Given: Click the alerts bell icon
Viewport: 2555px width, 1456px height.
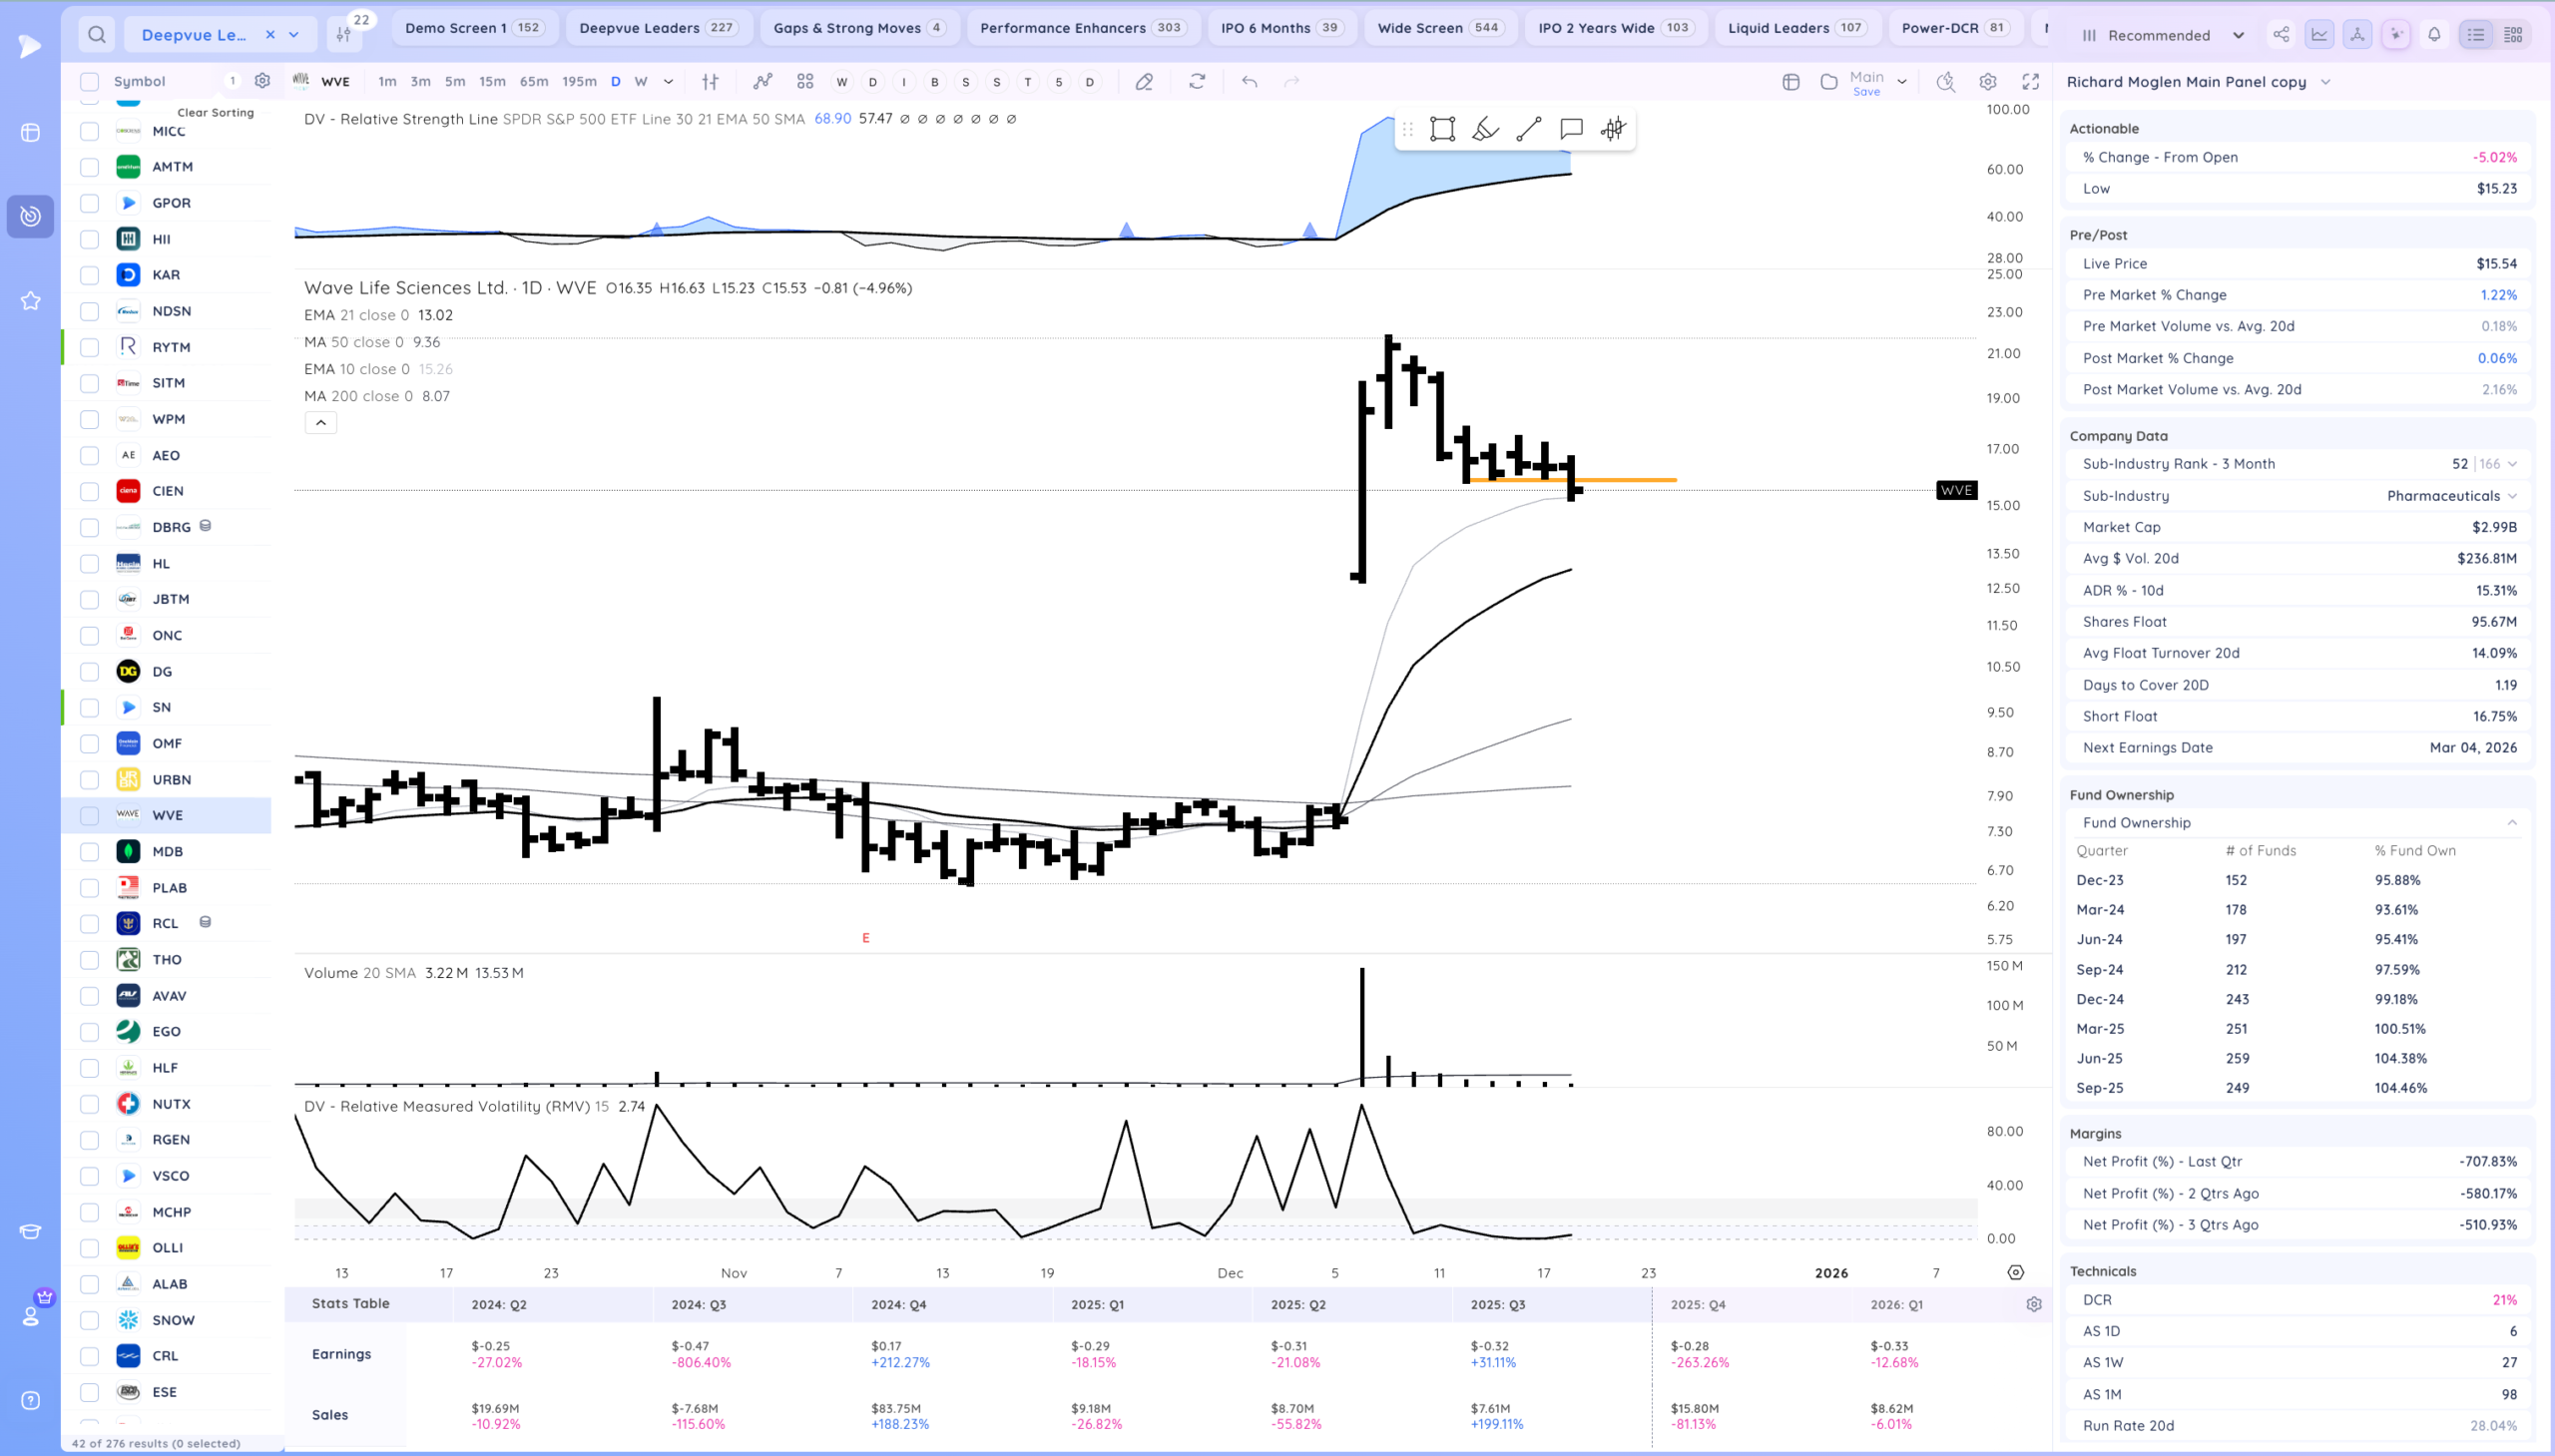Looking at the screenshot, I should [x=2434, y=35].
